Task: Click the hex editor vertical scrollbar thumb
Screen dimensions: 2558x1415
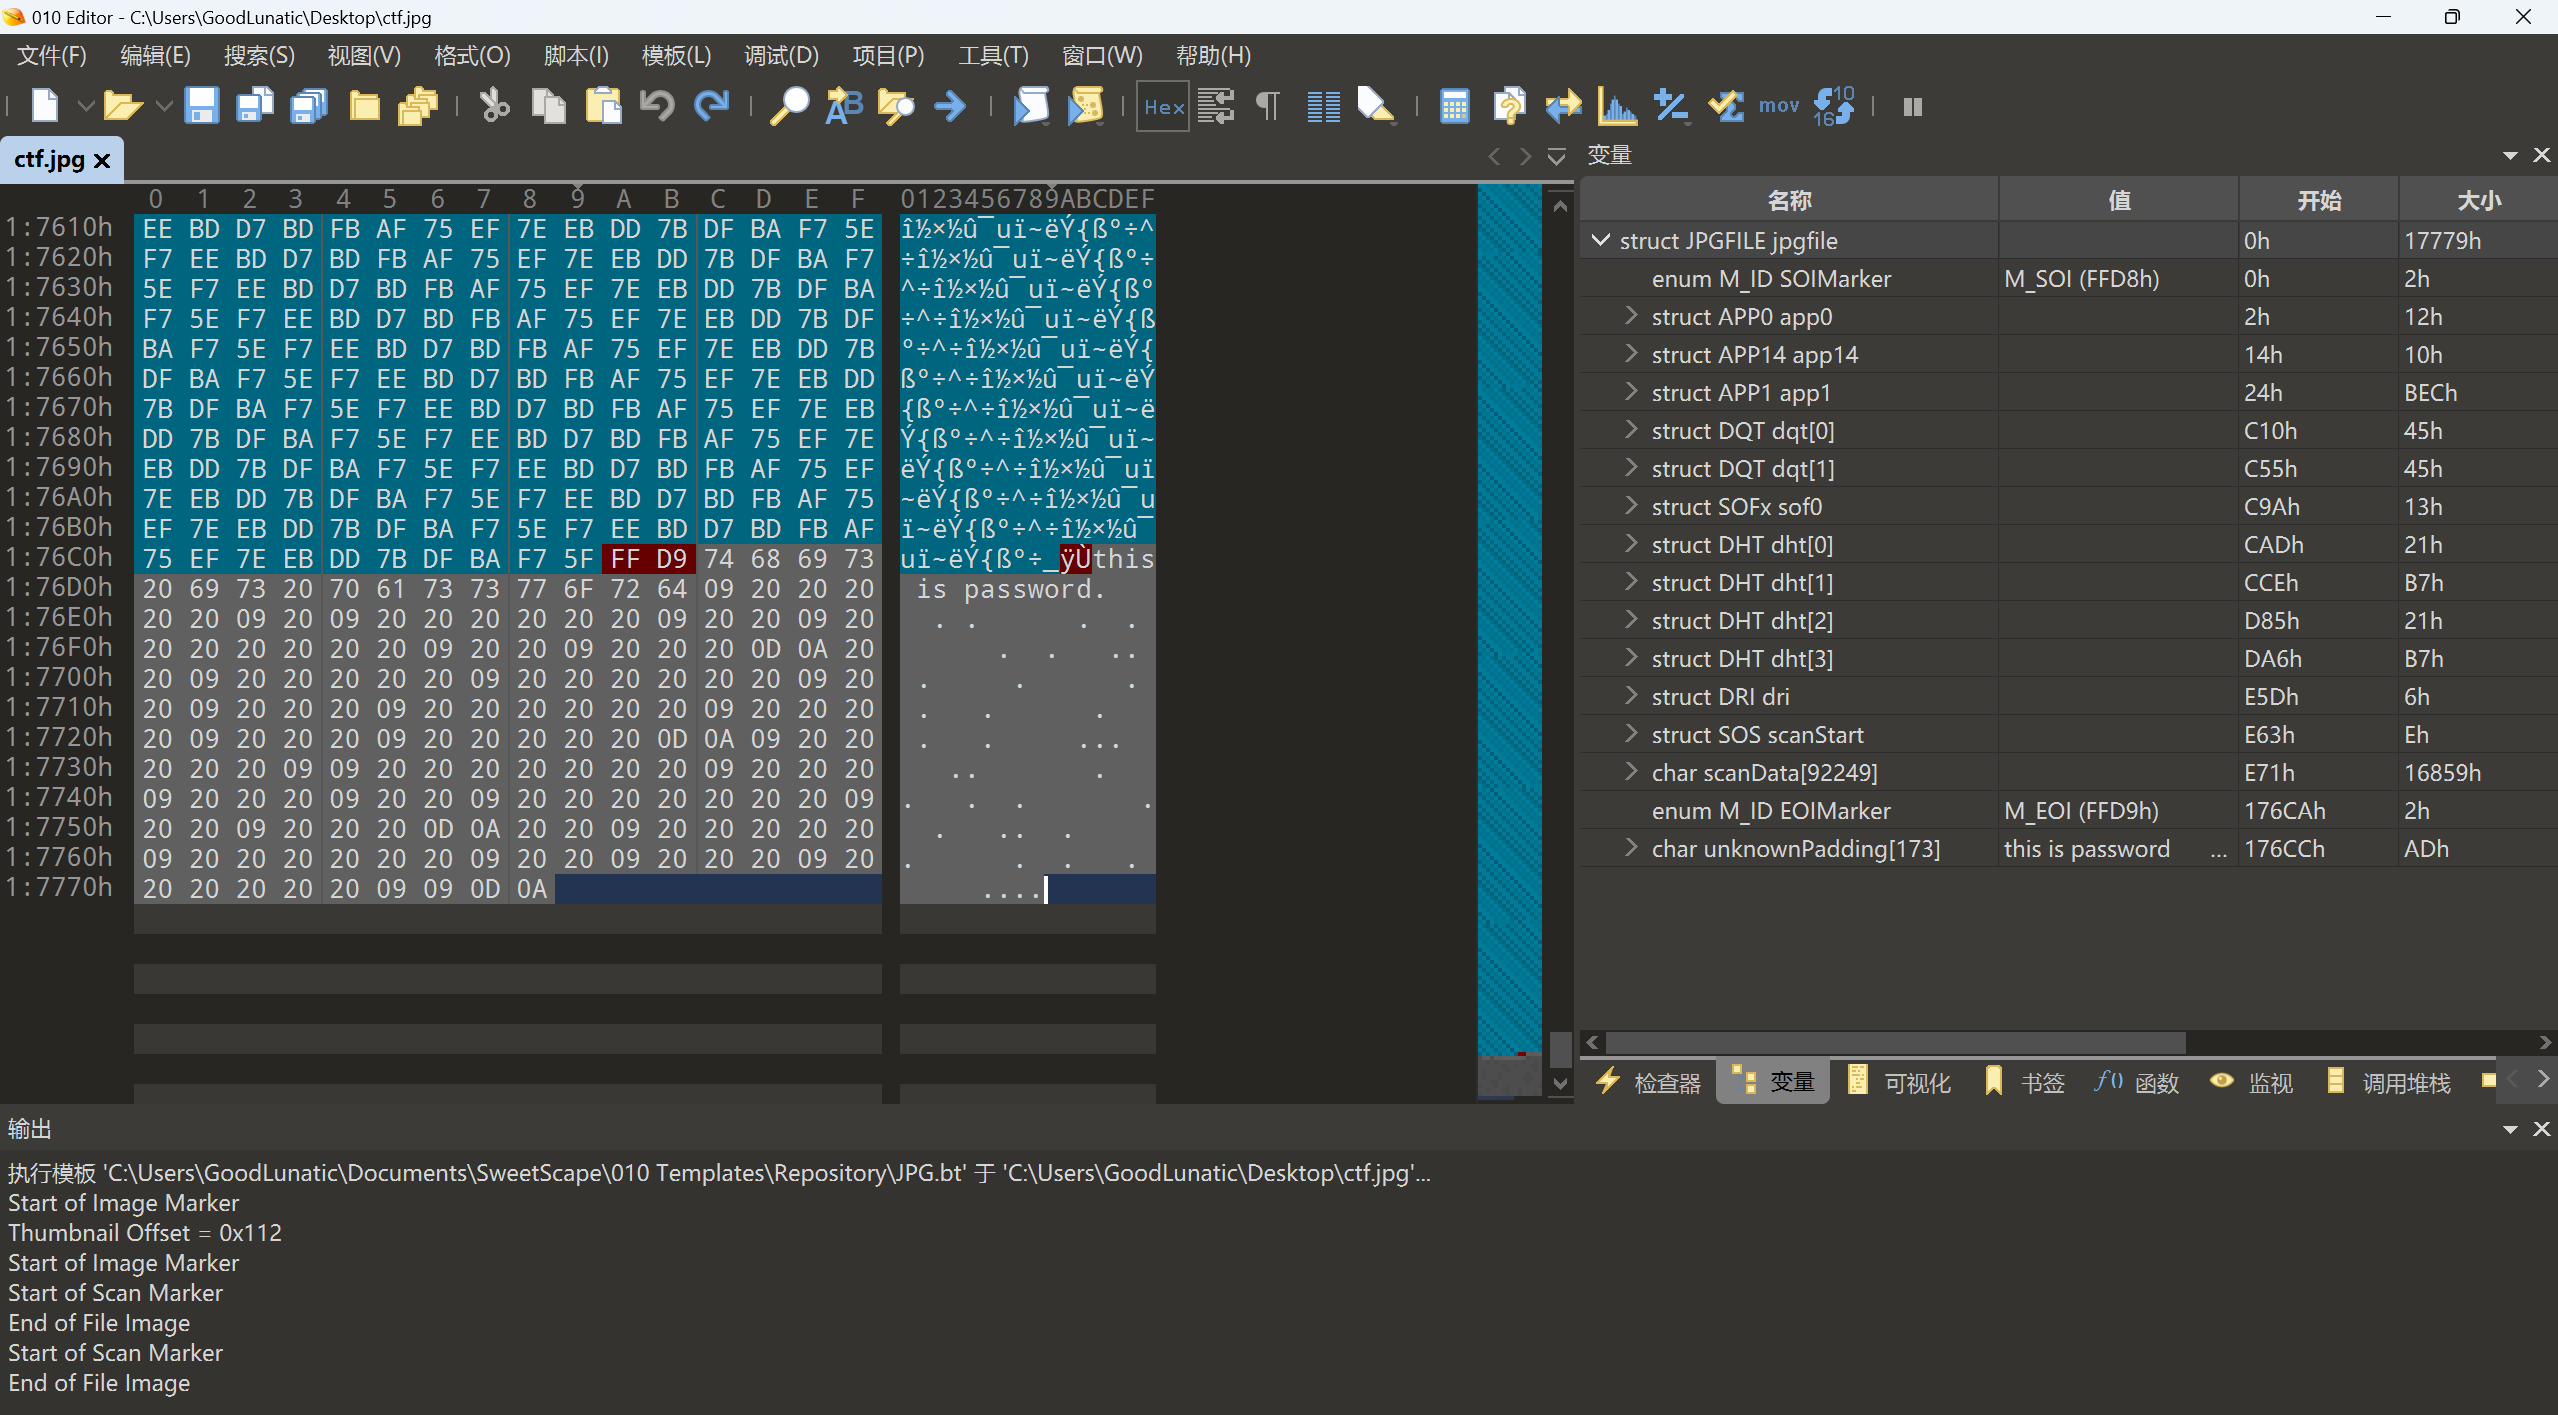Action: click(1560, 1049)
